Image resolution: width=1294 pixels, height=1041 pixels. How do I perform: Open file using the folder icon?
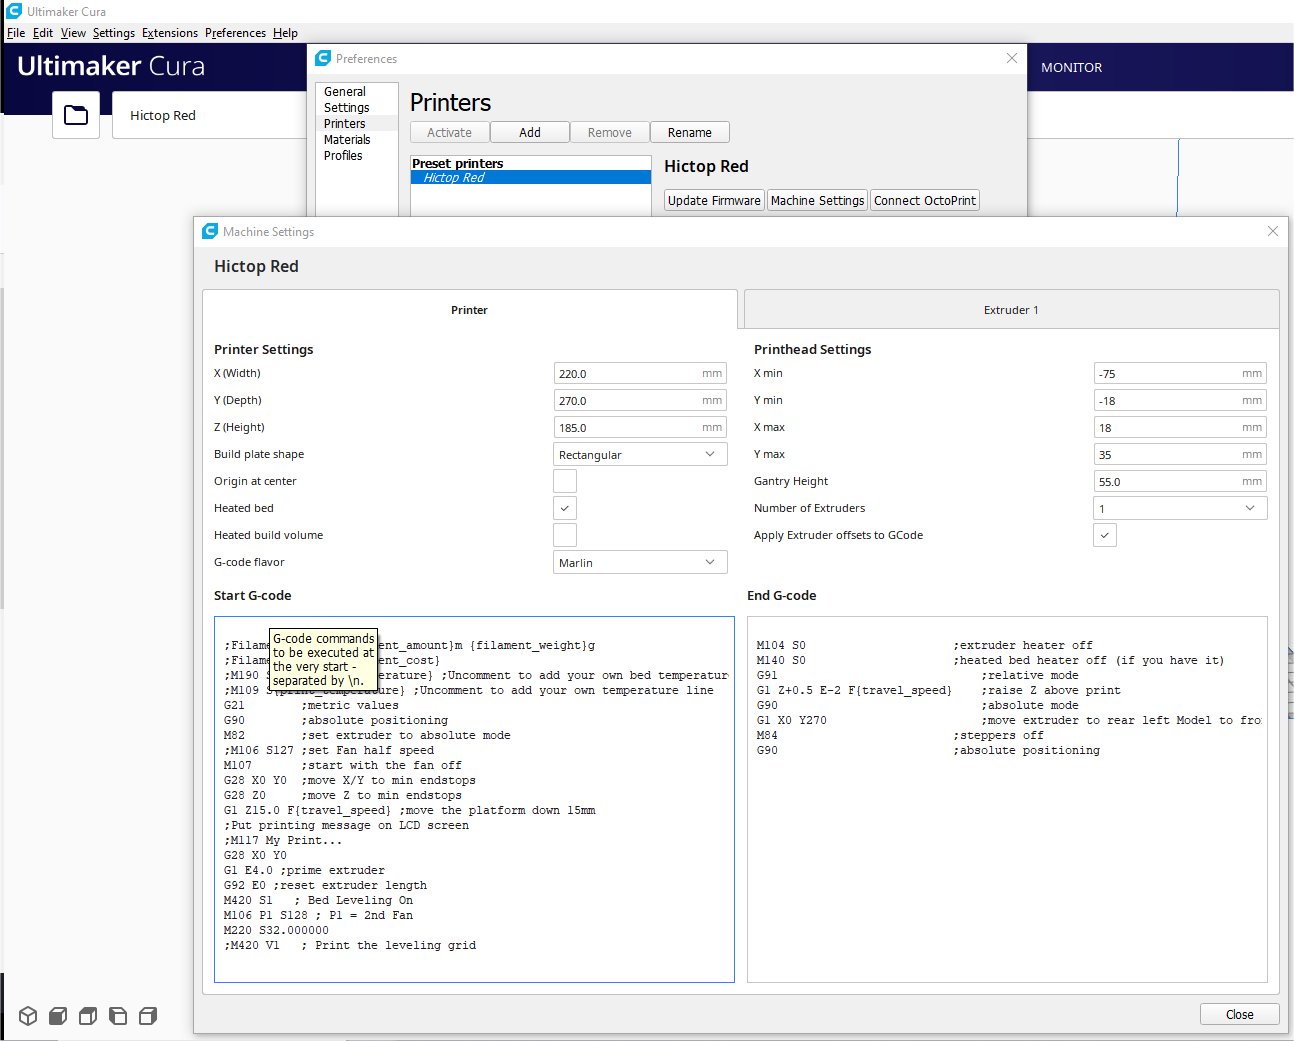click(x=76, y=115)
